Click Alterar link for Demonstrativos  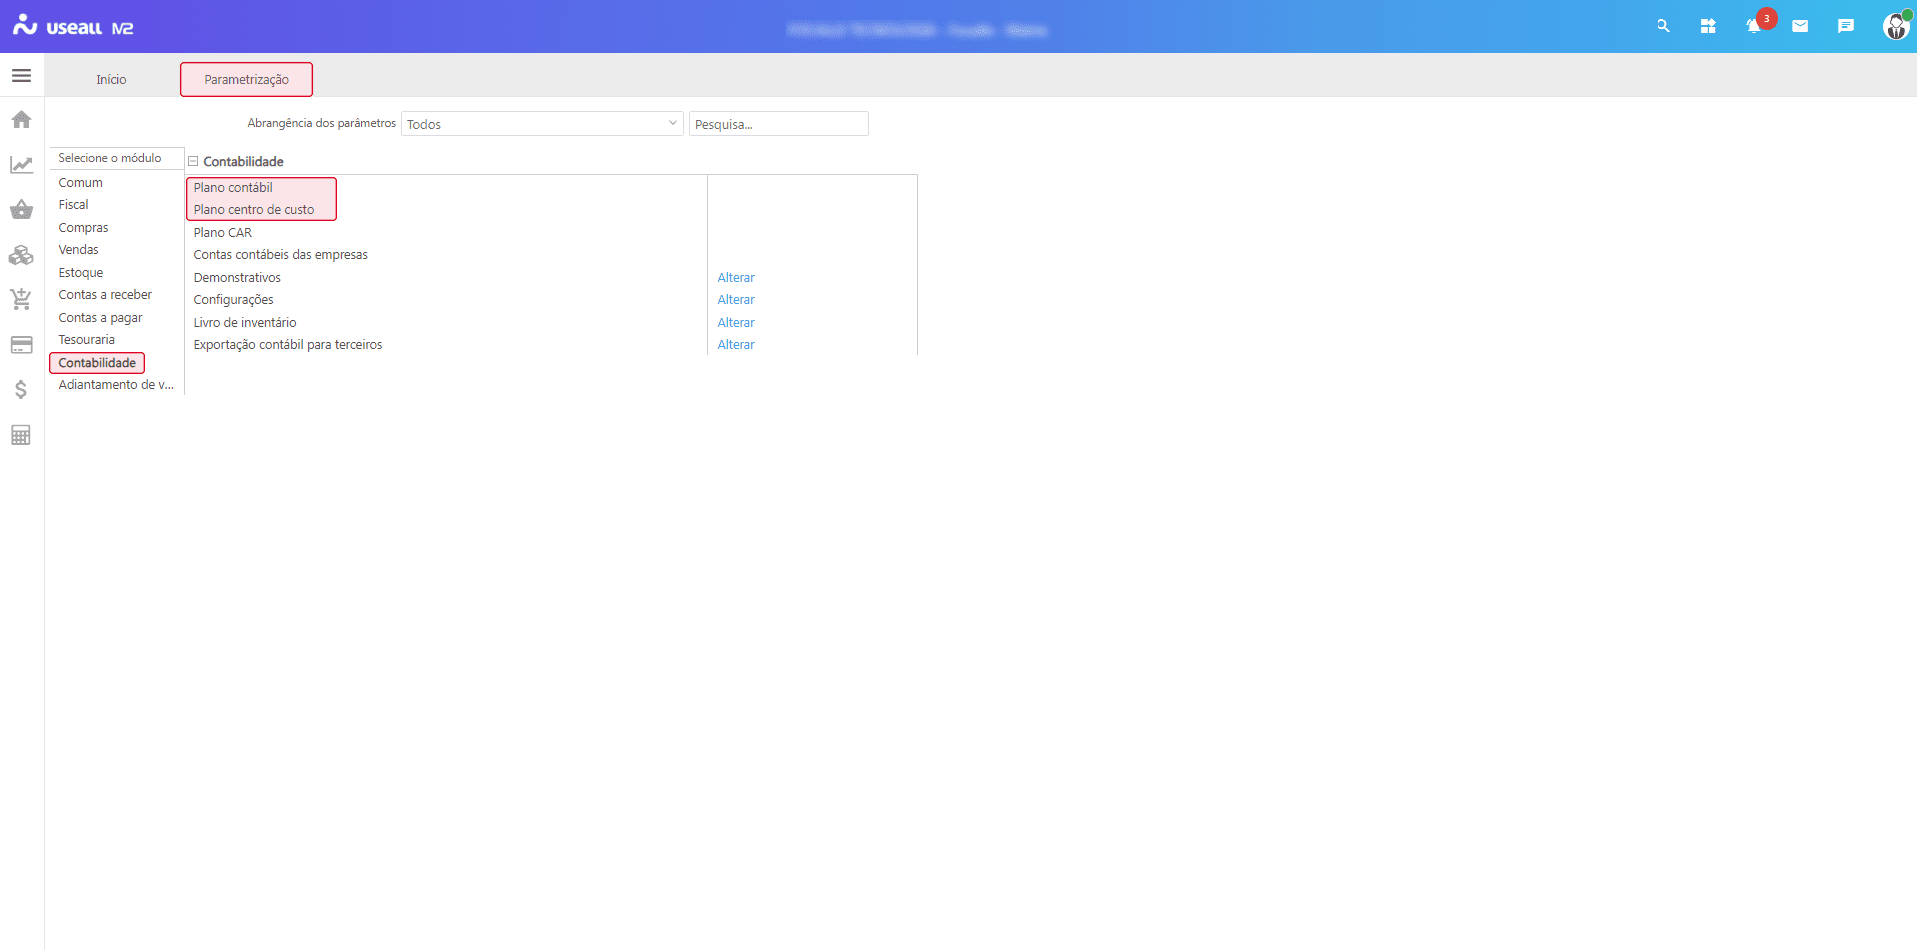point(736,278)
